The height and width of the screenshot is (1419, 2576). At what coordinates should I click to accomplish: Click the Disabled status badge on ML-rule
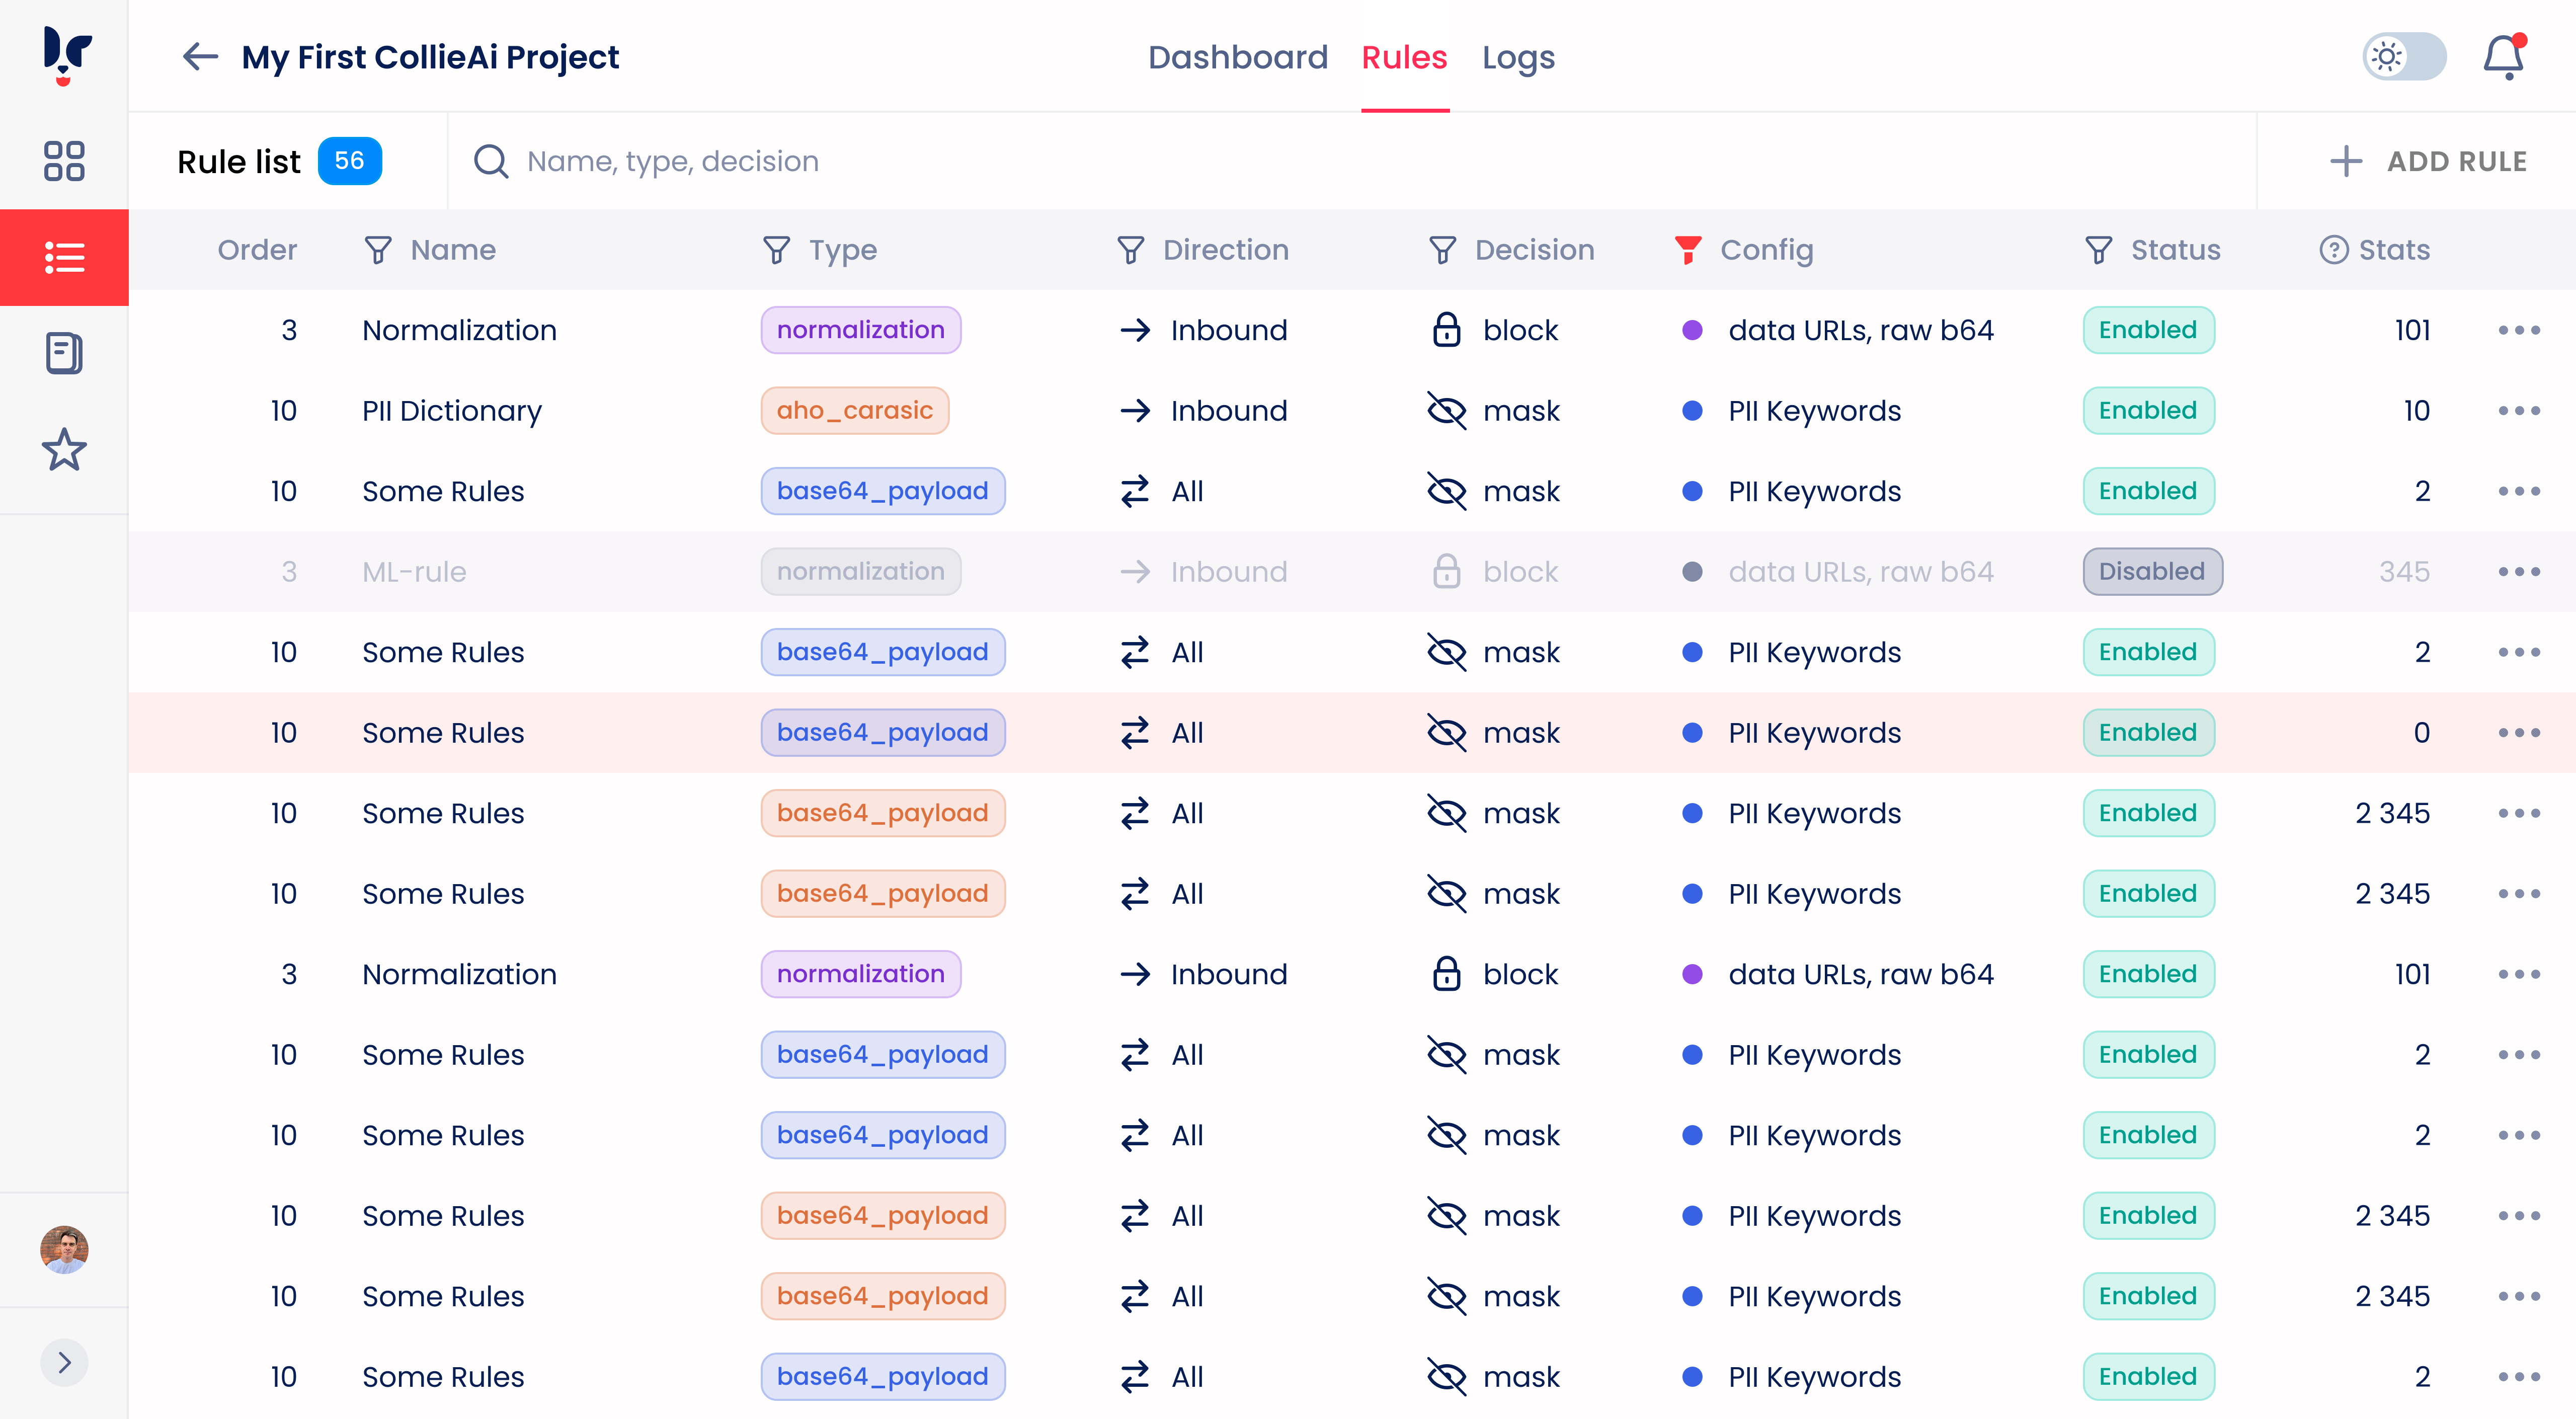pos(2152,571)
